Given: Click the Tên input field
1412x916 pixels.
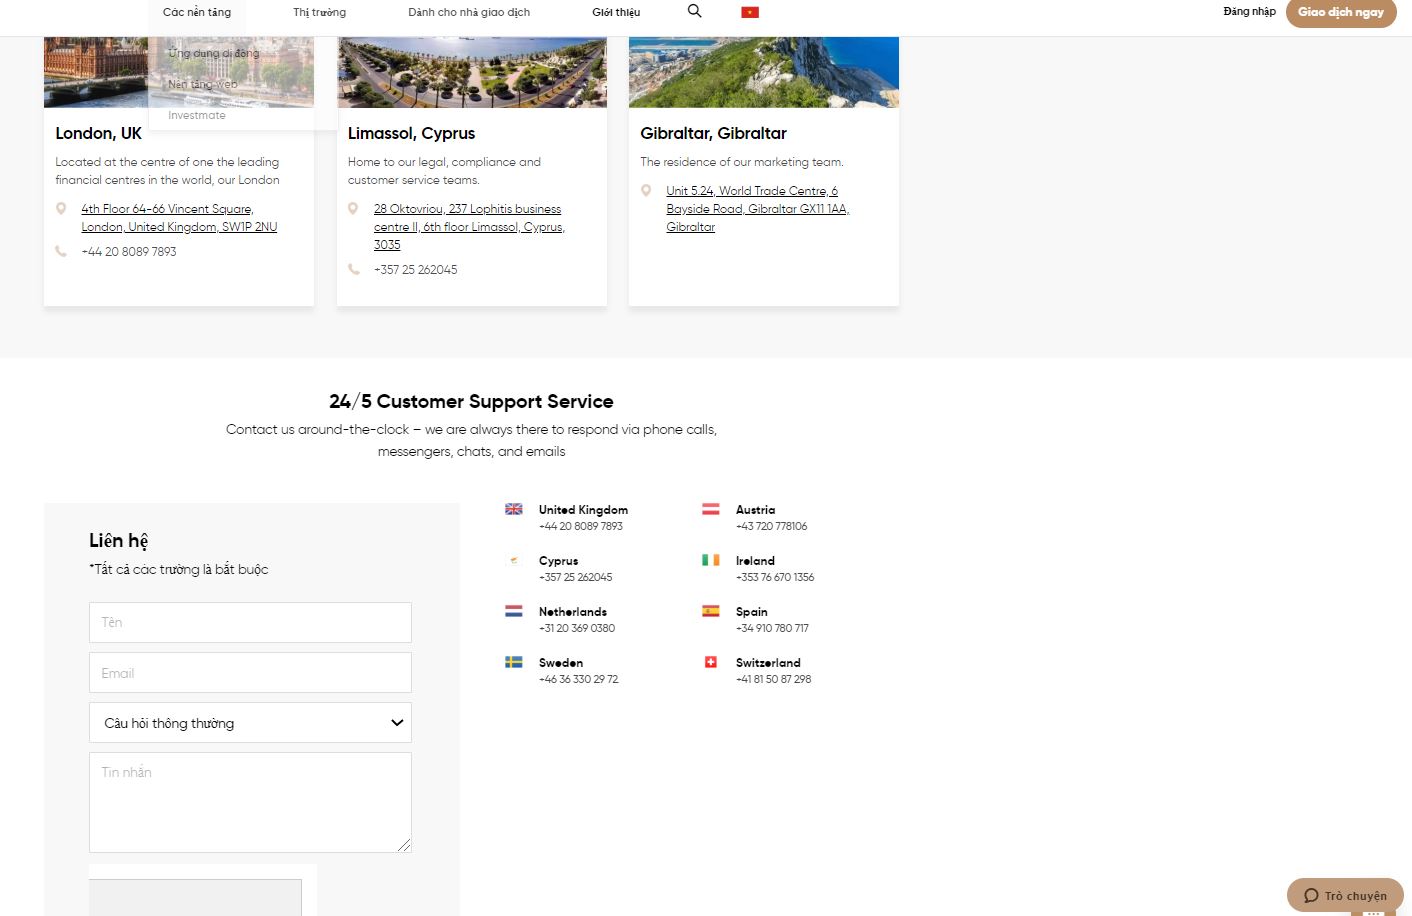Looking at the screenshot, I should 250,622.
